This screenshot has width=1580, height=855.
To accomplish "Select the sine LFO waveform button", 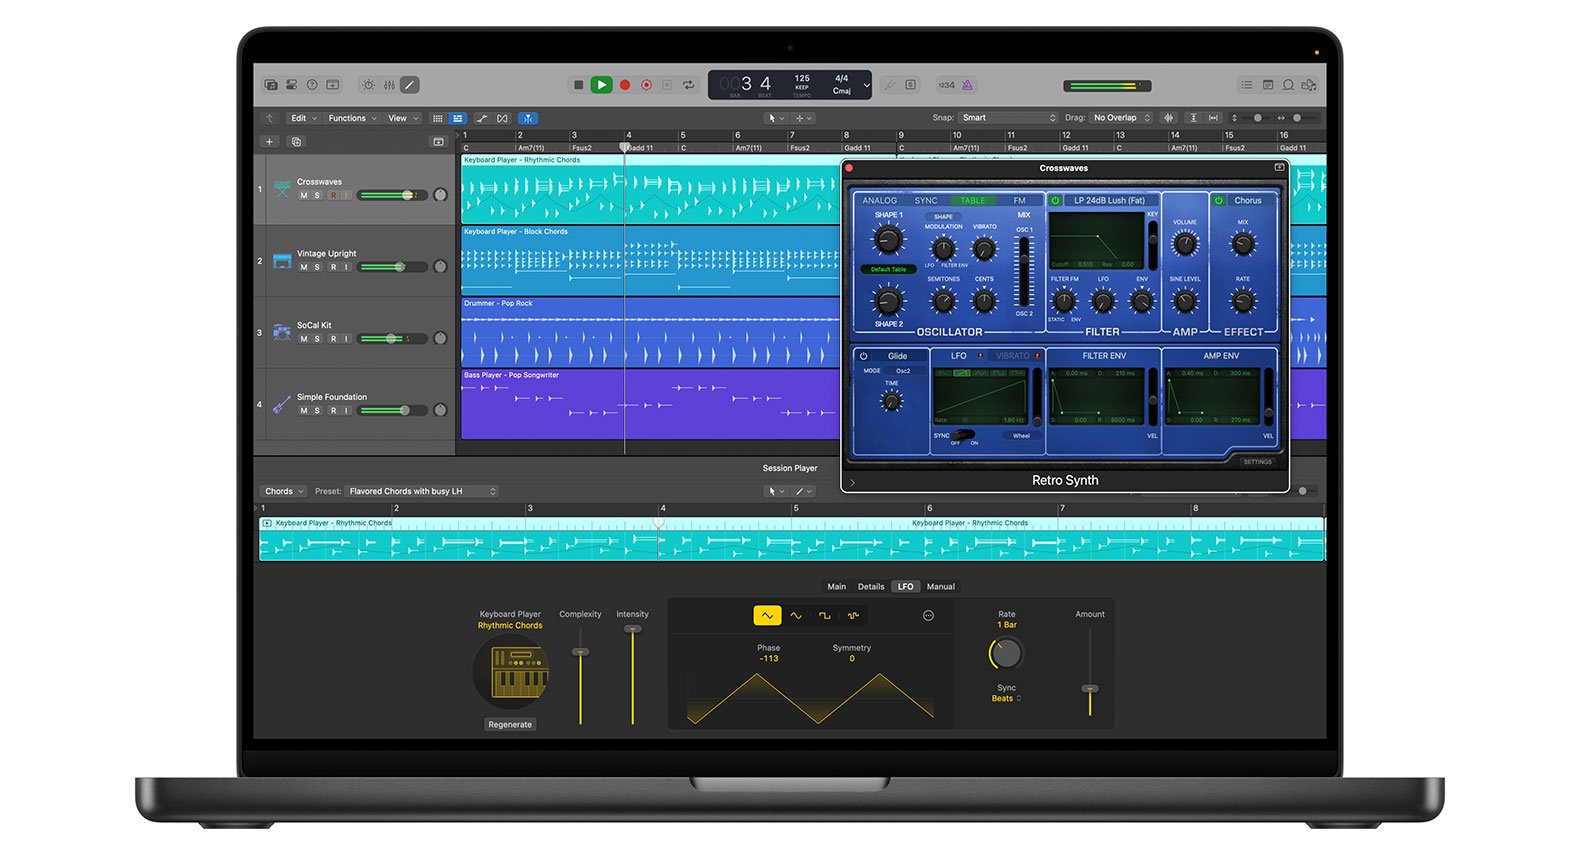I will pos(796,616).
